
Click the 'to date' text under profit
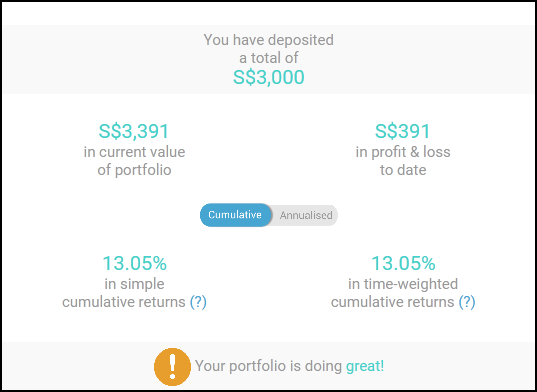403,170
